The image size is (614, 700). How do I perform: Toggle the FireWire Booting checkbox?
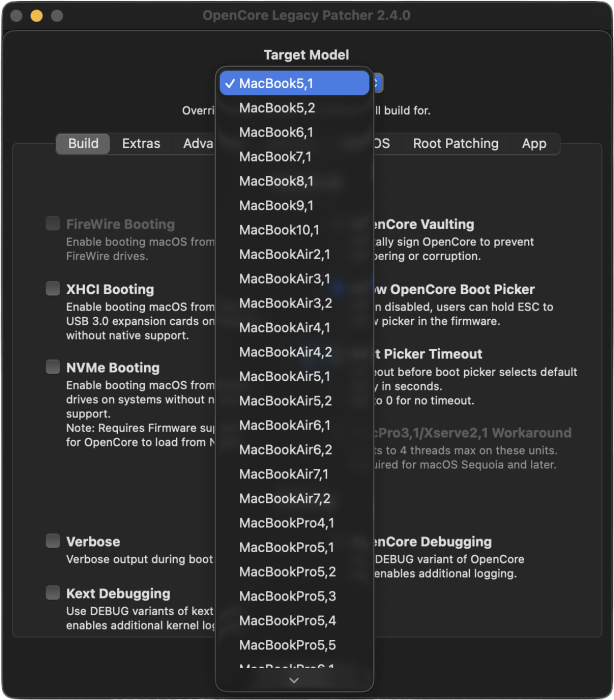53,223
